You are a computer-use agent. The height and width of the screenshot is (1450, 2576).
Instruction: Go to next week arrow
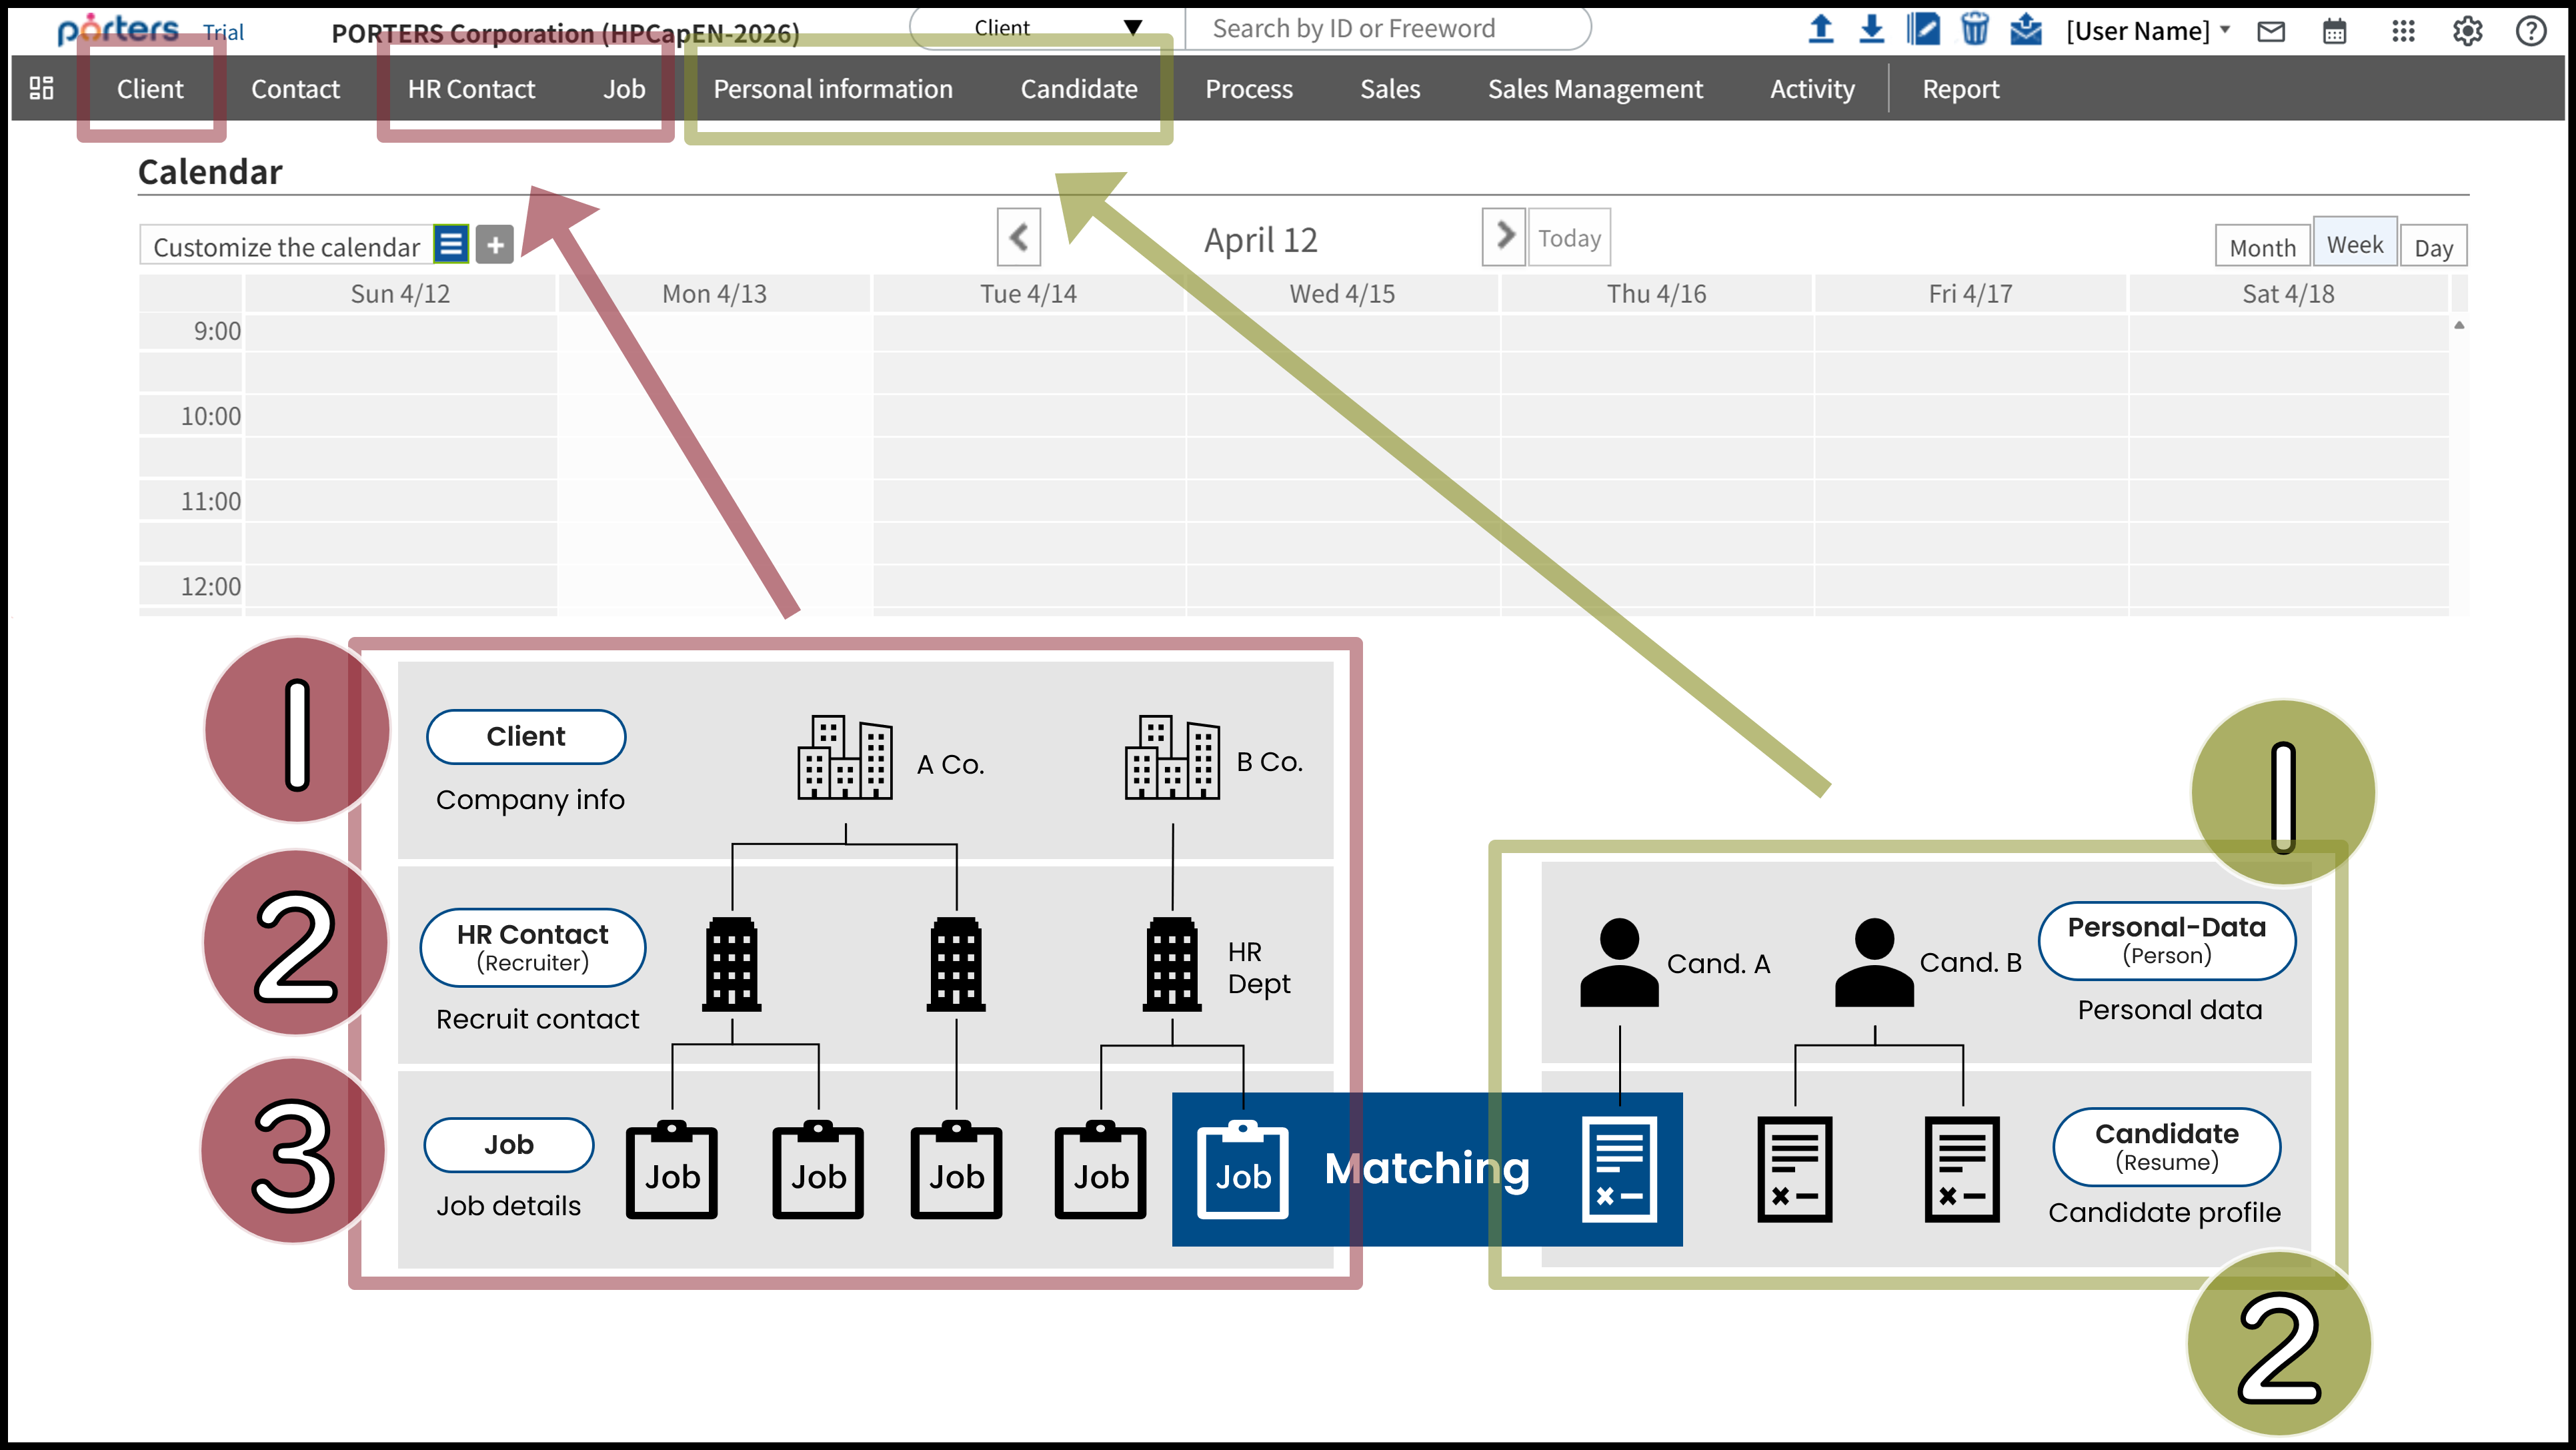pos(1503,236)
